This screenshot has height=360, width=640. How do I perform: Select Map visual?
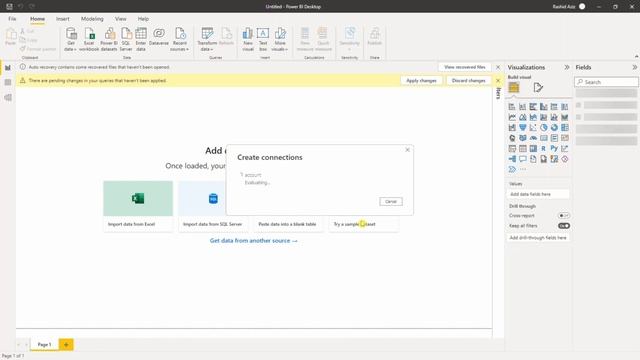click(x=512, y=138)
